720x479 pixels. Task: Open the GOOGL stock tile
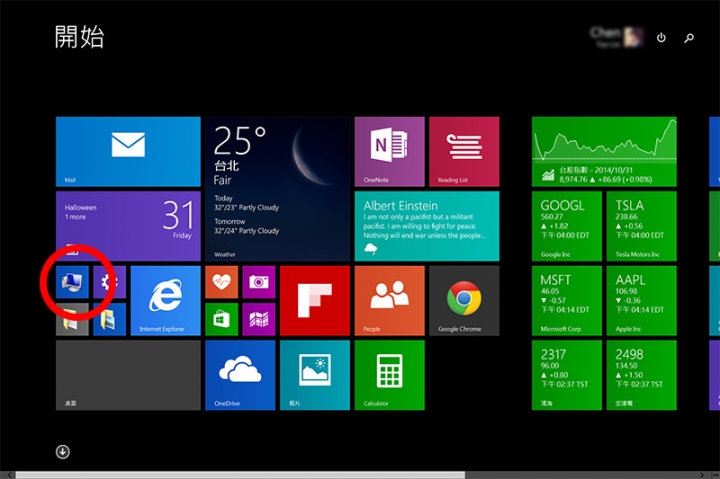tap(567, 226)
